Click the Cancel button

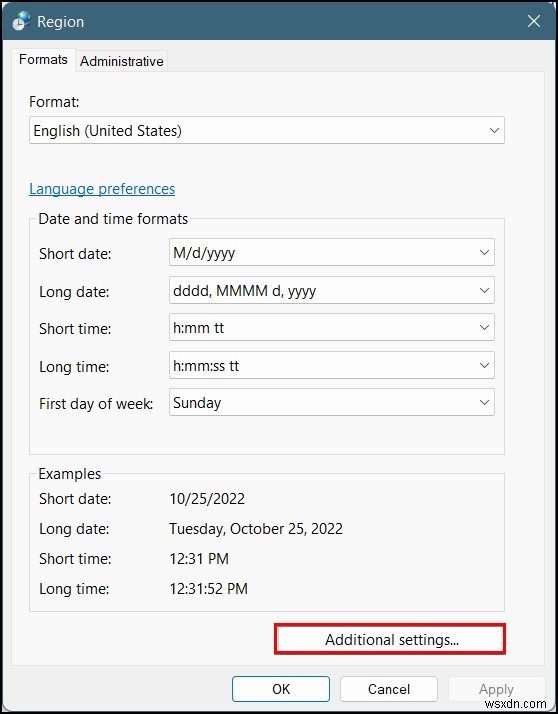pyautogui.click(x=389, y=689)
